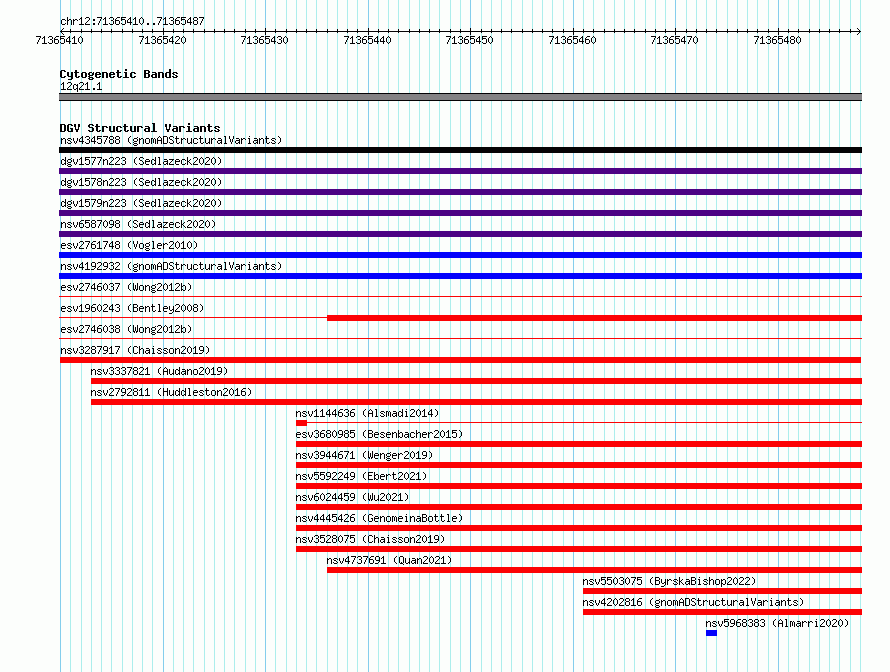Select the 12q21.1 band label
The image size is (890, 672).
coord(81,86)
